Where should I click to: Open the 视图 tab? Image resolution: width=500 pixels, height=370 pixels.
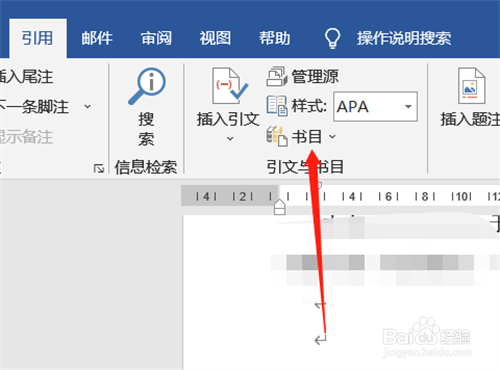215,38
